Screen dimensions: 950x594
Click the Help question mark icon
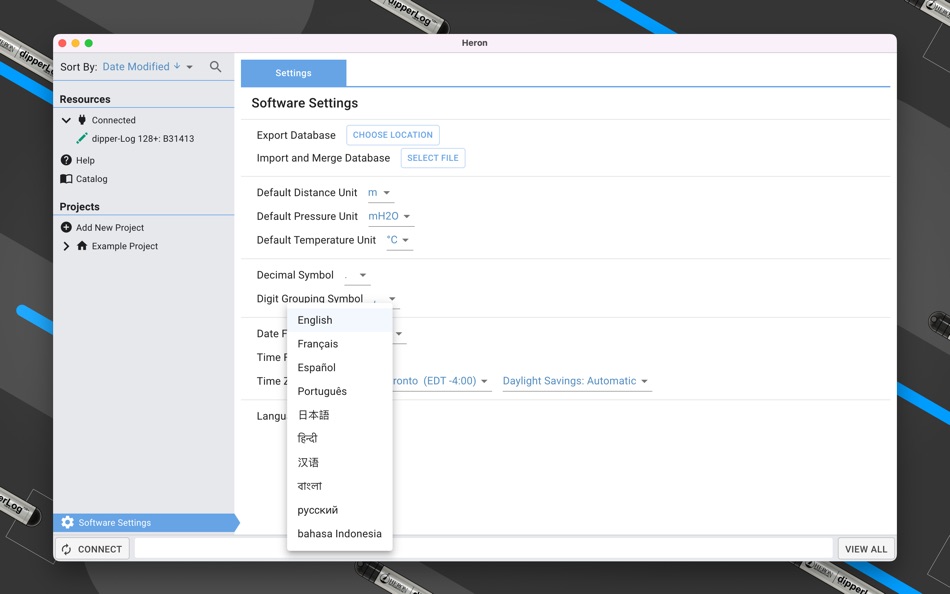point(66,160)
